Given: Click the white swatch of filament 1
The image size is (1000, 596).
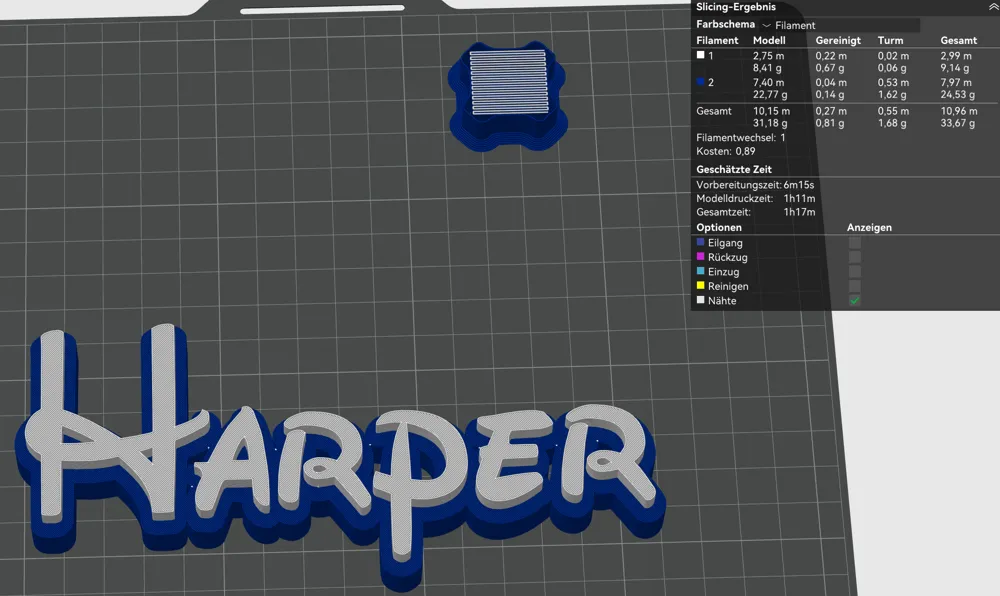Looking at the screenshot, I should [700, 55].
